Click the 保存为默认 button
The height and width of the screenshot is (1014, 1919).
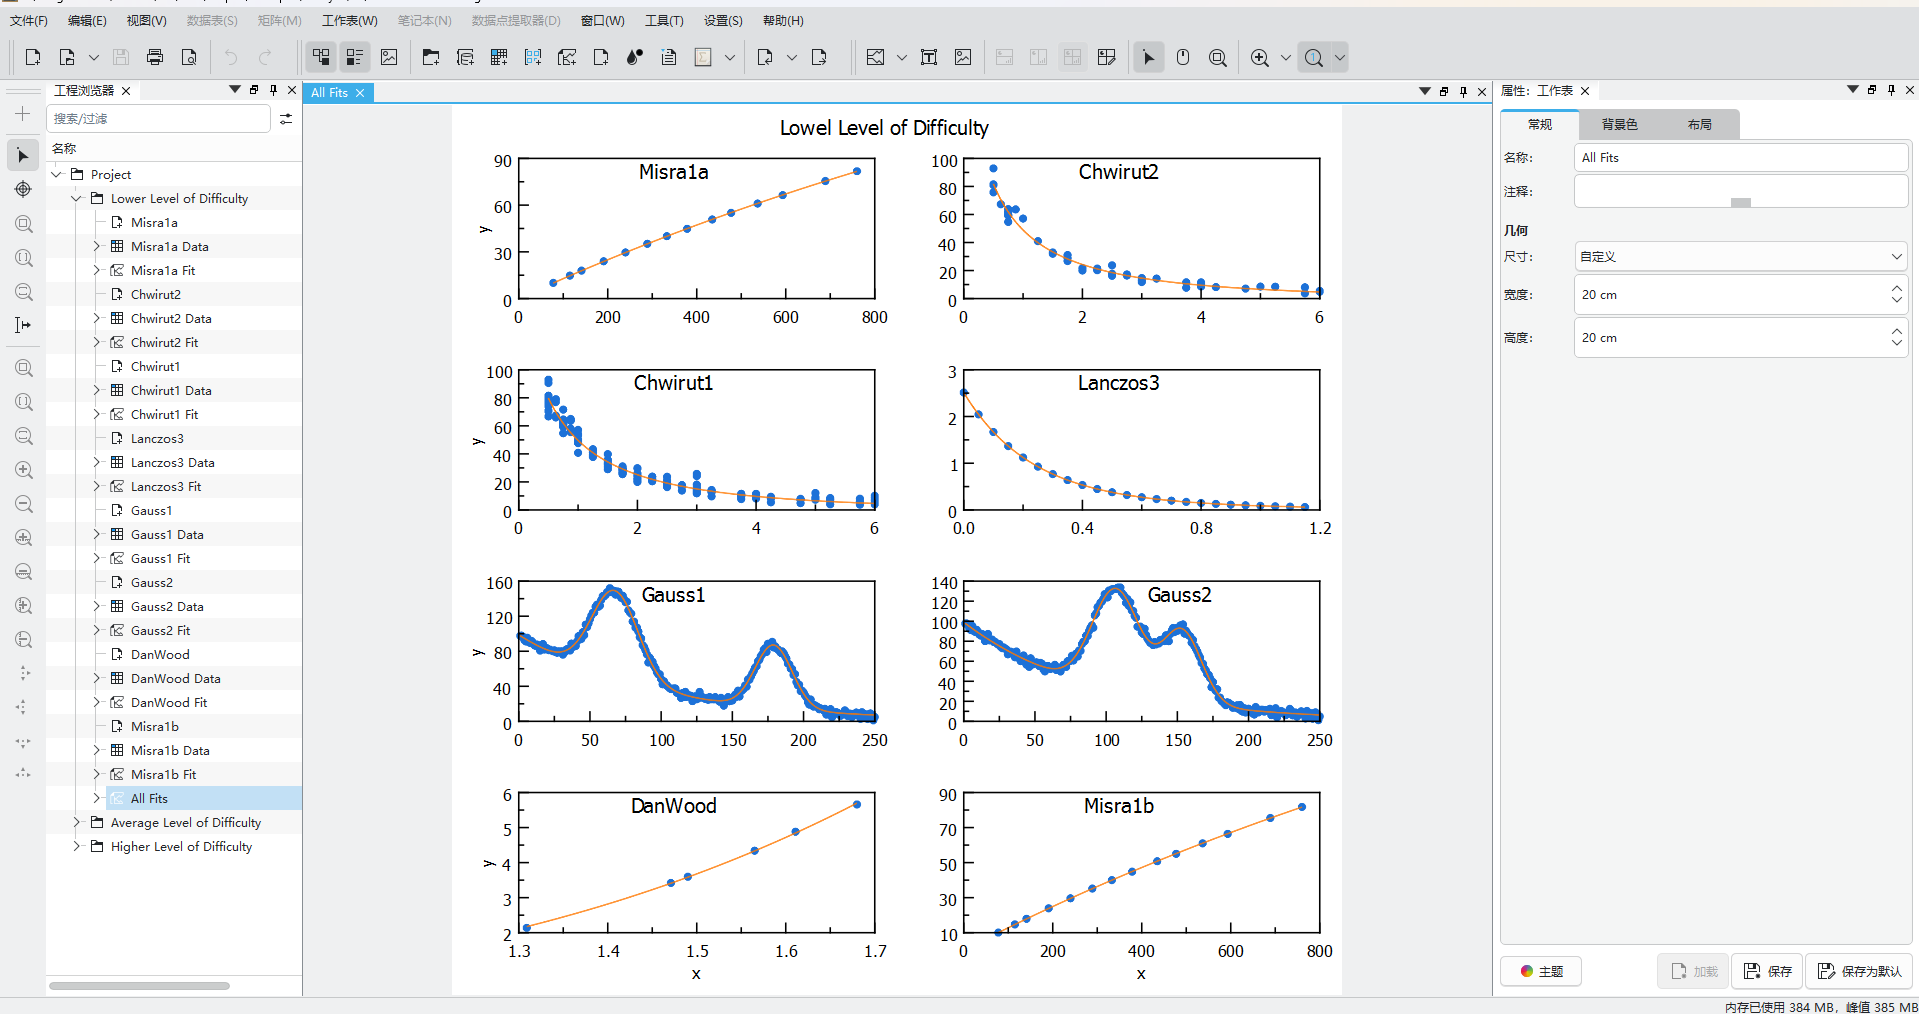coord(1860,971)
